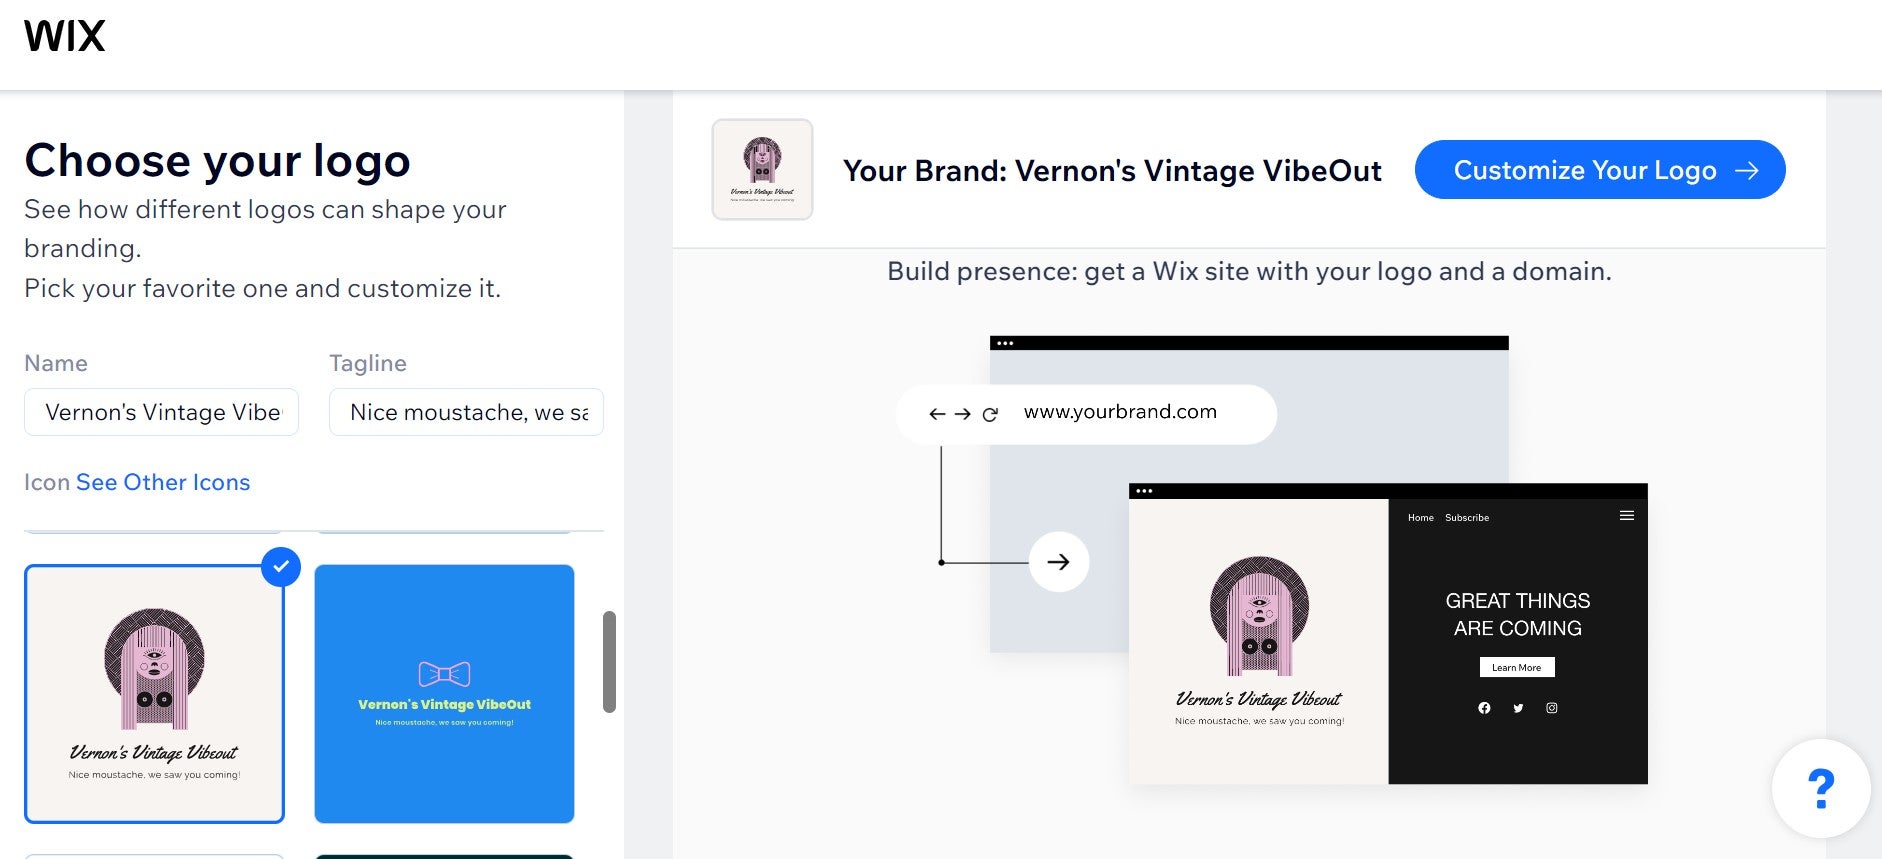1882x859 pixels.
Task: Select the blue bow-tie logo card
Action: tap(444, 694)
